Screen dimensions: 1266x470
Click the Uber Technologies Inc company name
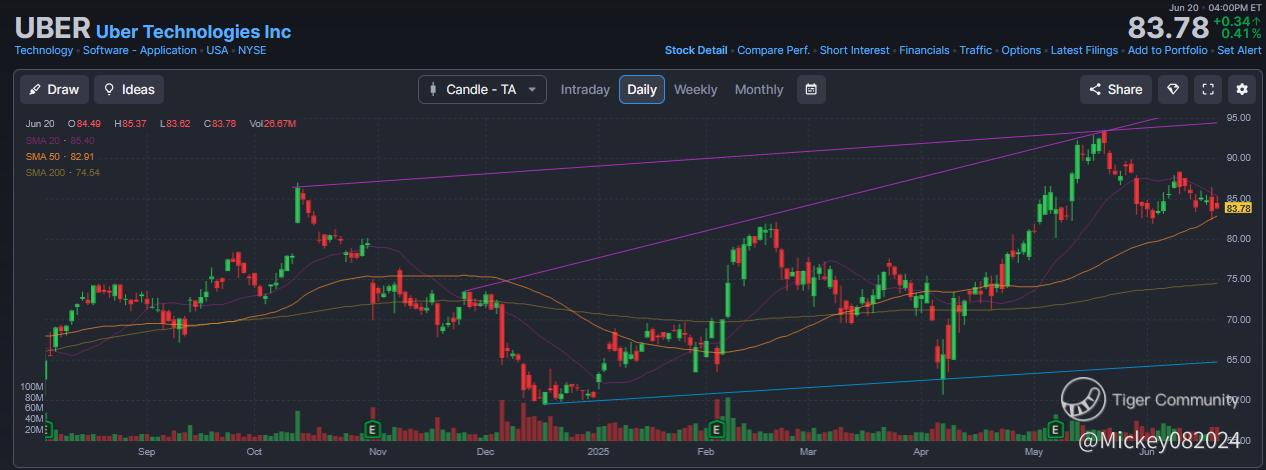click(x=193, y=31)
